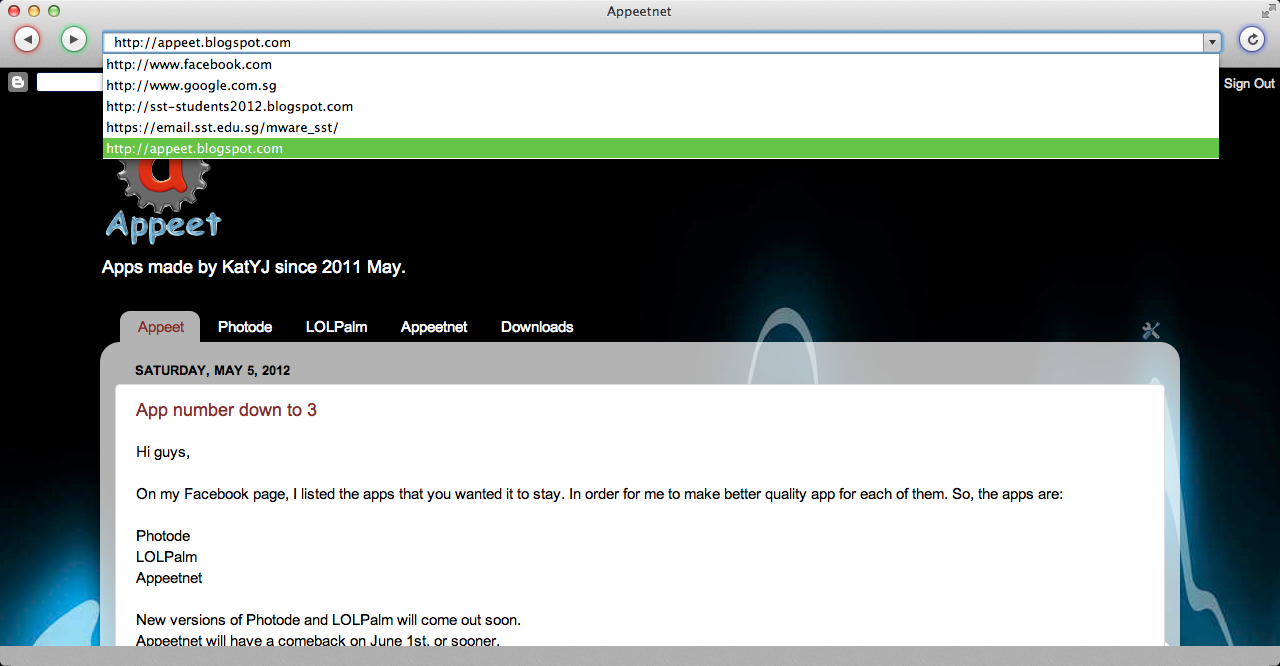The width and height of the screenshot is (1280, 666).
Task: Select http://www.facebook.com from history
Action: click(x=661, y=64)
